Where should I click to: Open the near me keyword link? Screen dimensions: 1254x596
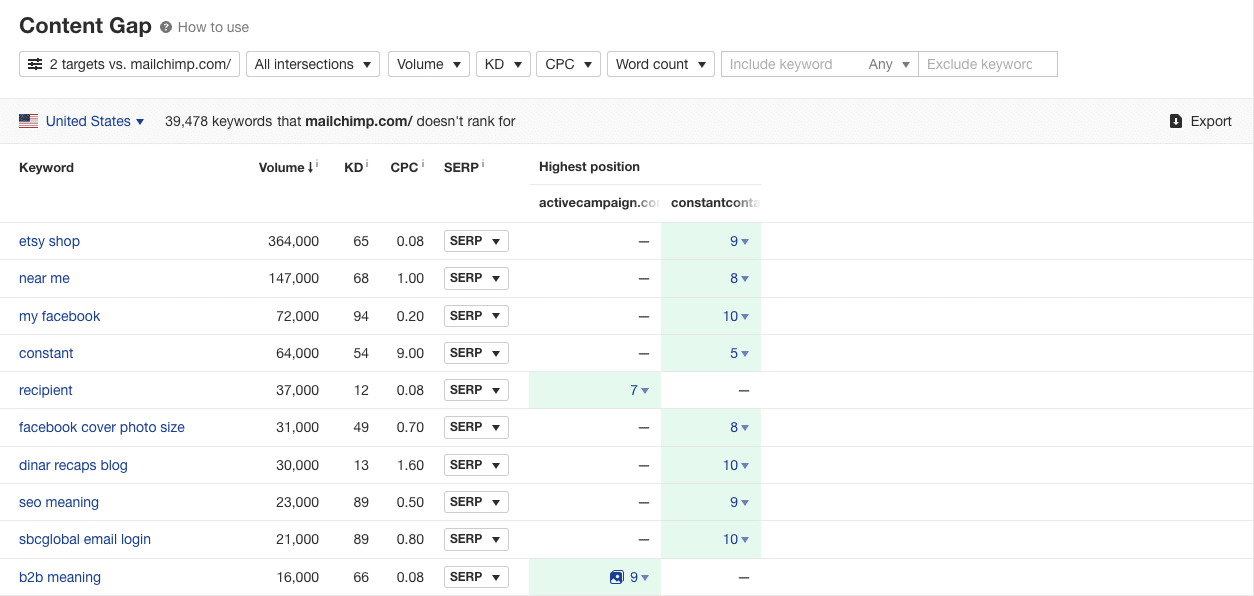(x=44, y=278)
